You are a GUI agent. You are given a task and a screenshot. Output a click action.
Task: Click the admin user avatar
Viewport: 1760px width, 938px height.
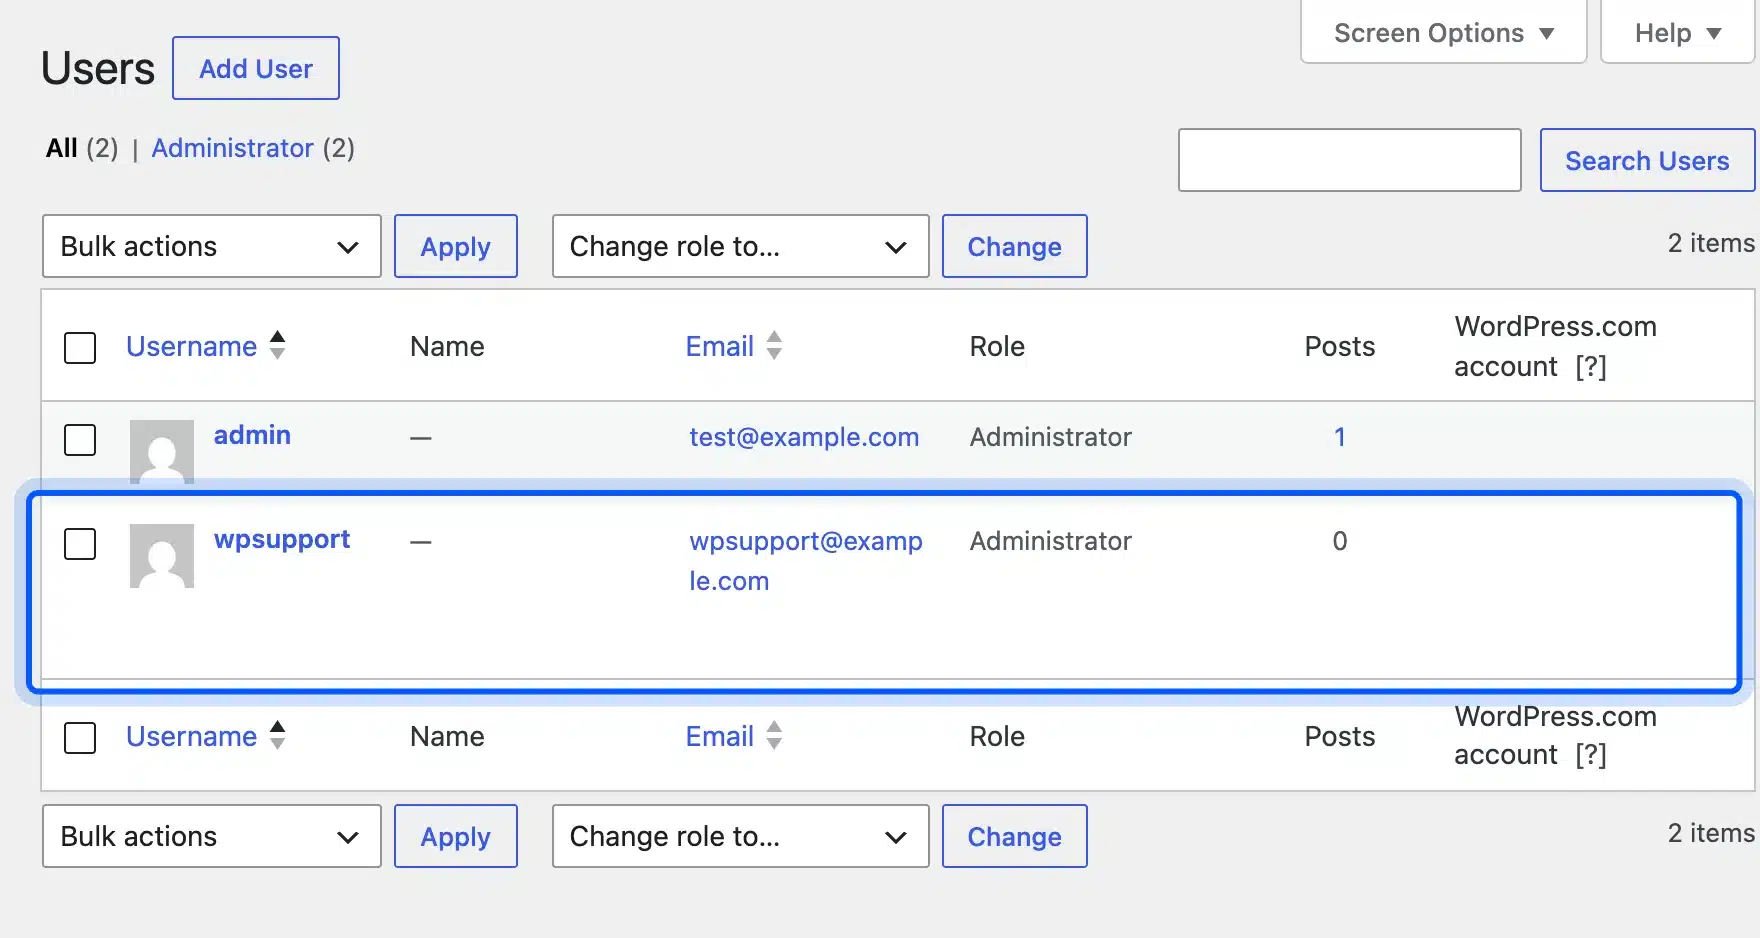162,452
